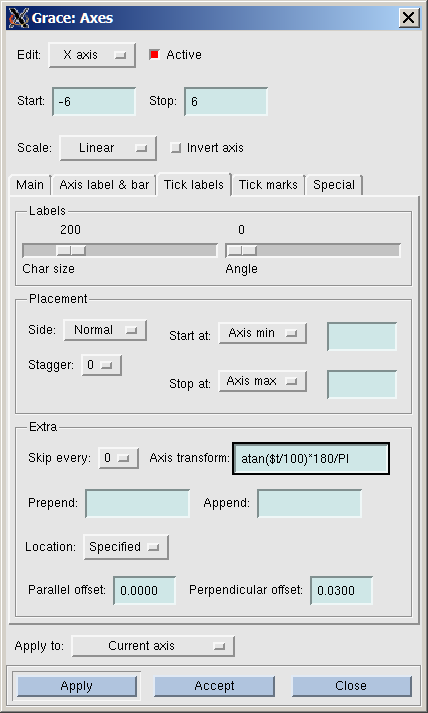
Task: Switch to the Tick marks tab
Action: [268, 185]
